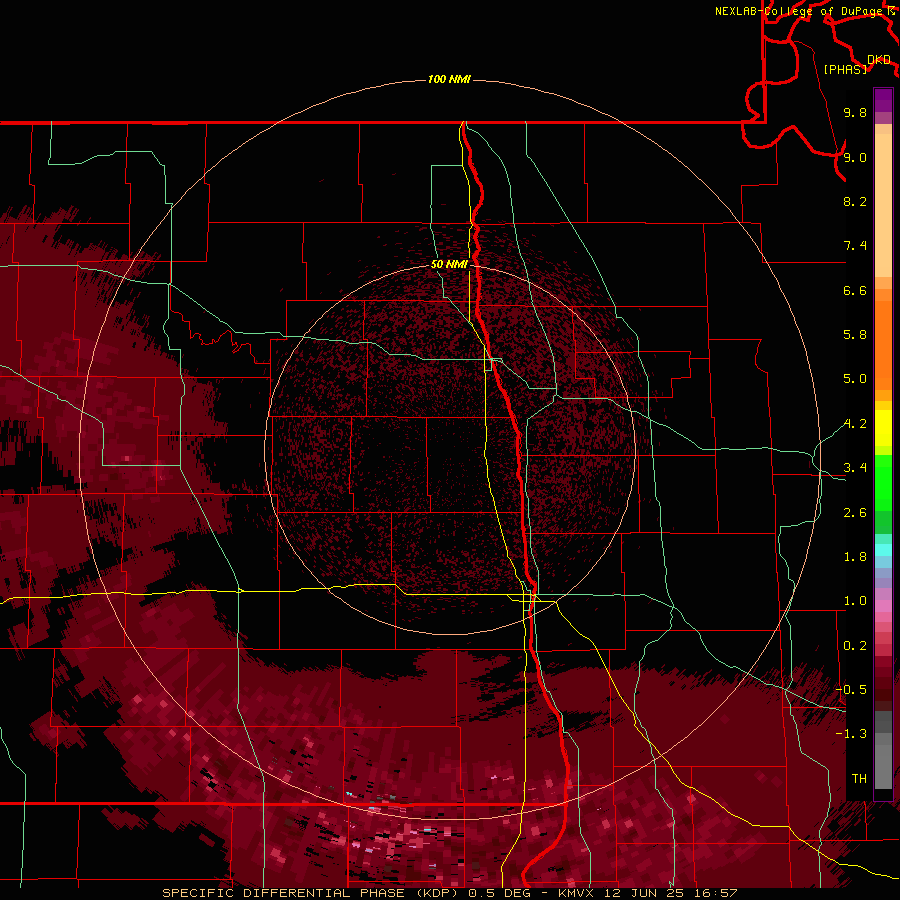Select the 7.4 value on the scale

pos(855,246)
